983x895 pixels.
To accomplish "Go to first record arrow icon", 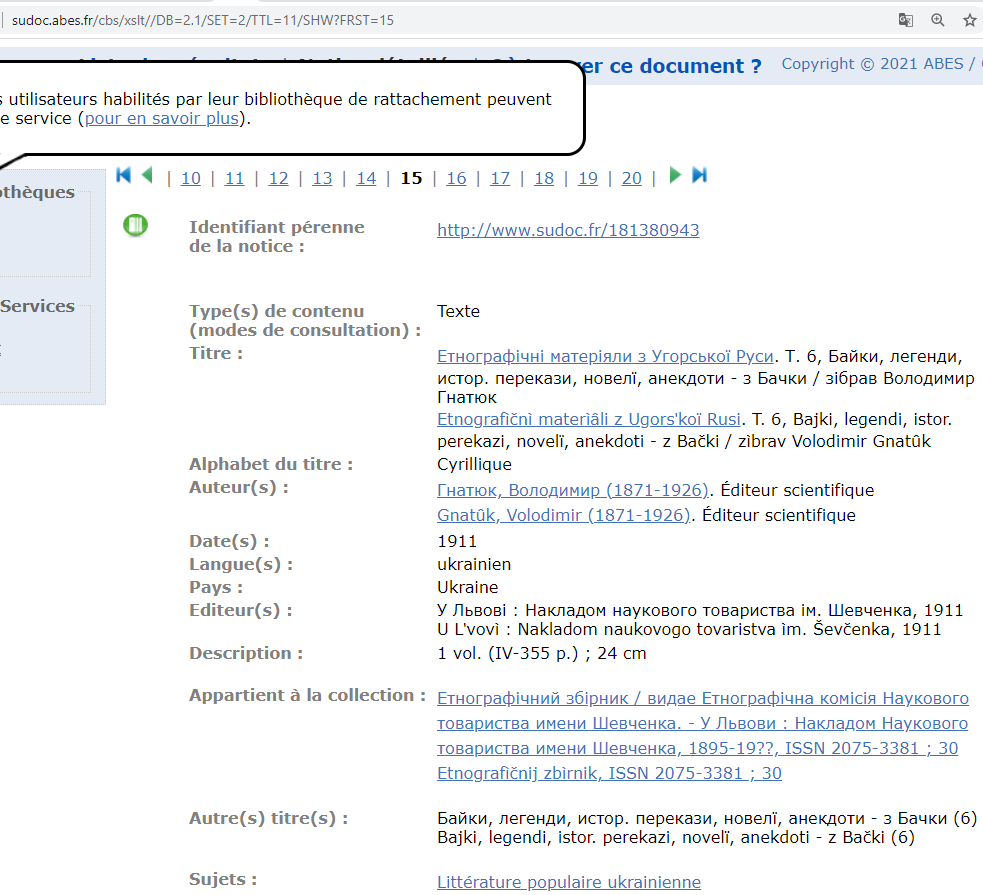I will click(x=124, y=176).
